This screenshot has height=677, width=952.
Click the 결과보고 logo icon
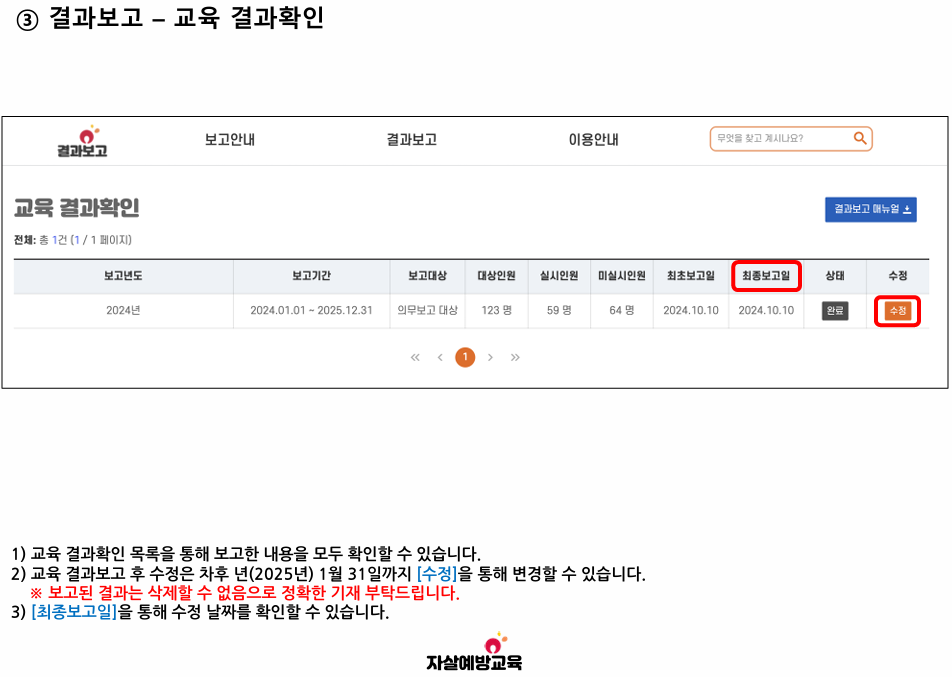(82, 141)
